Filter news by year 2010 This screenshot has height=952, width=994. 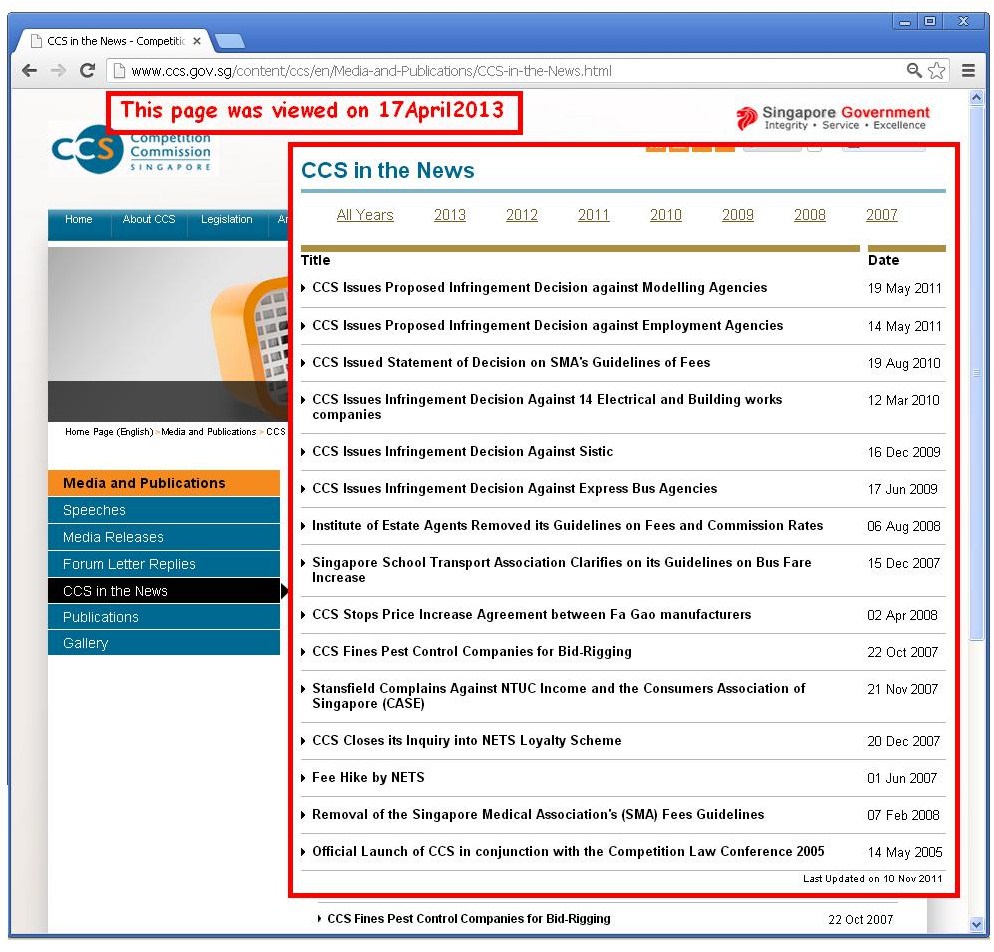[666, 215]
